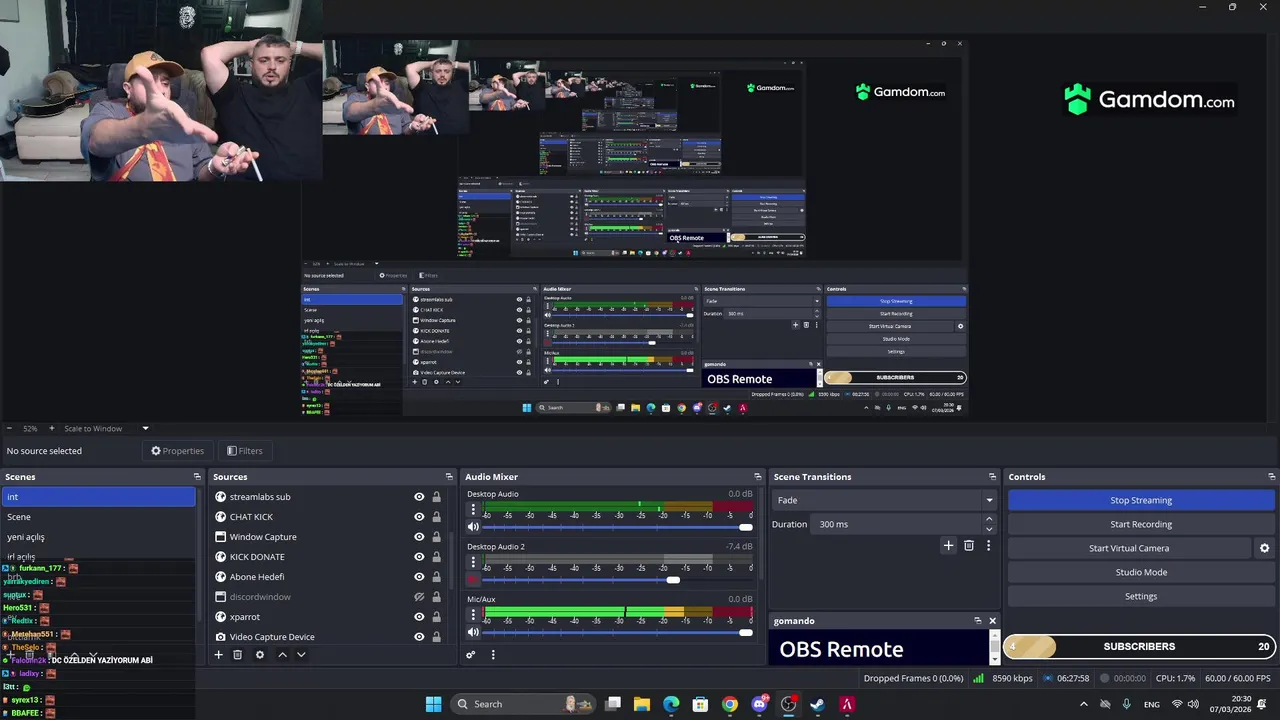Open source properties via the gear icon
The image size is (1280, 720).
(x=260, y=655)
